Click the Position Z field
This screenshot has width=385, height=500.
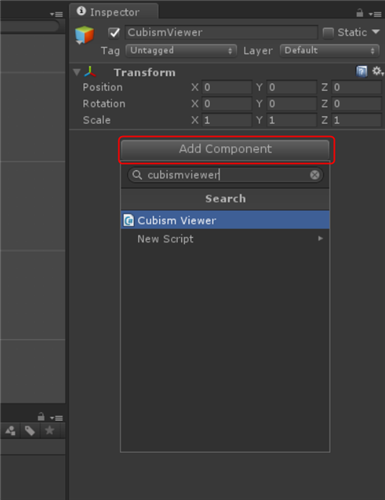pos(357,87)
